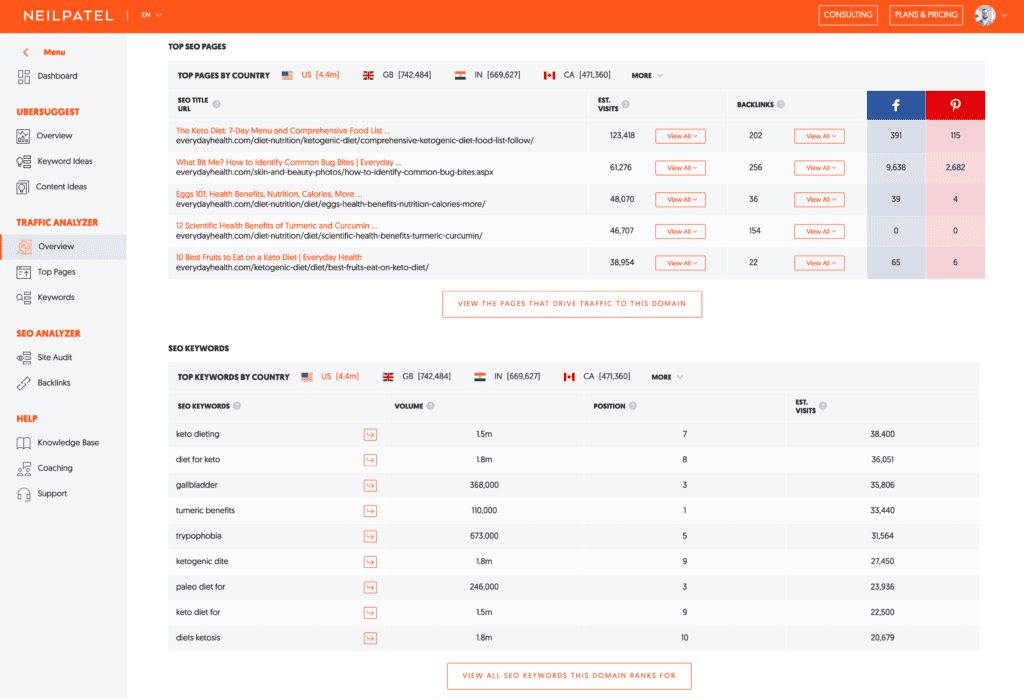Select IN tab in Top Pages by Country
Image resolution: width=1024 pixels, height=699 pixels.
click(x=488, y=75)
